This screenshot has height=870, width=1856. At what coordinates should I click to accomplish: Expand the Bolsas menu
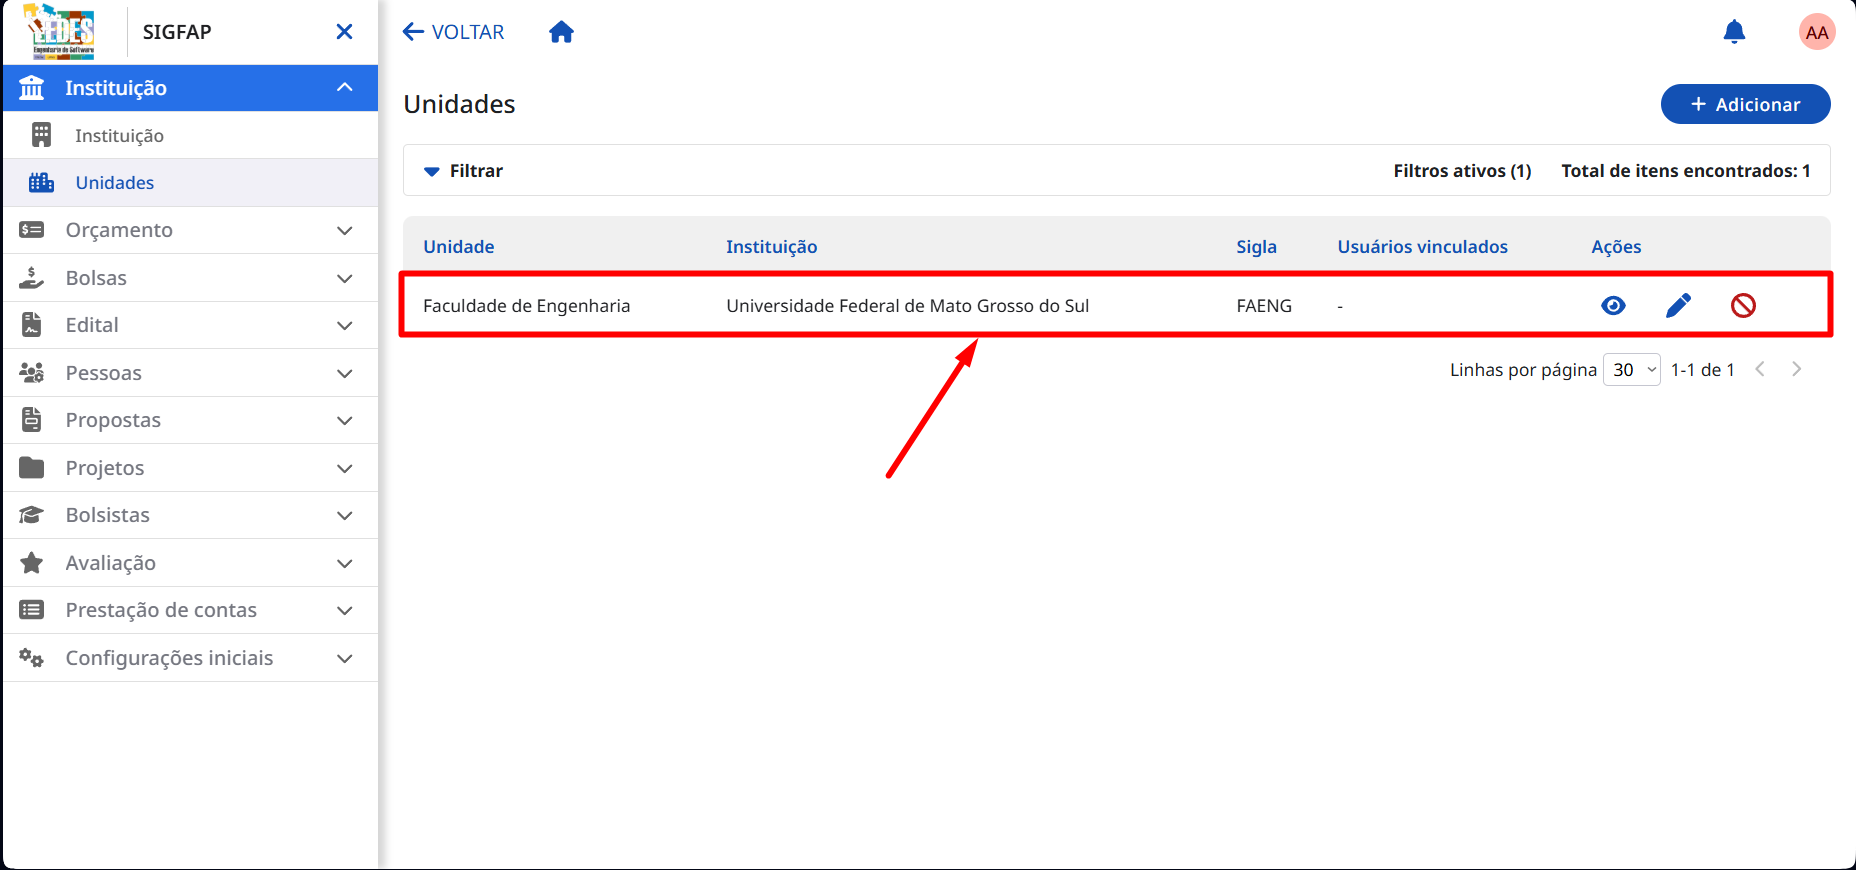345,279
